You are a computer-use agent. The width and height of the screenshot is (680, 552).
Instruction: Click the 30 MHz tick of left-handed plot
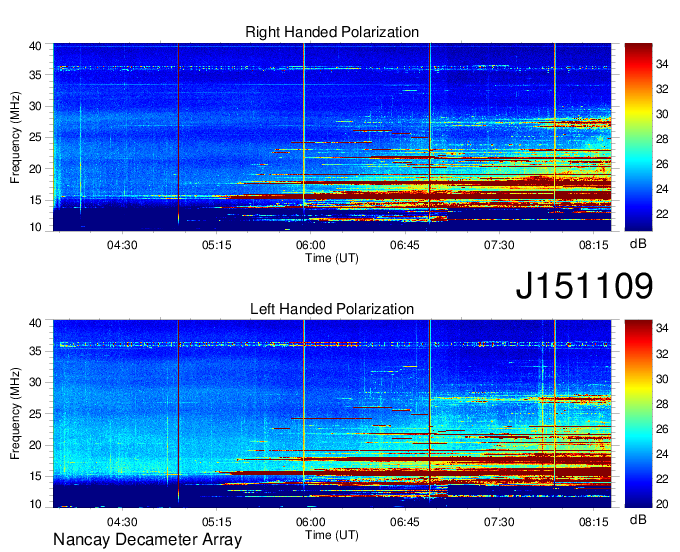[x=35, y=382]
